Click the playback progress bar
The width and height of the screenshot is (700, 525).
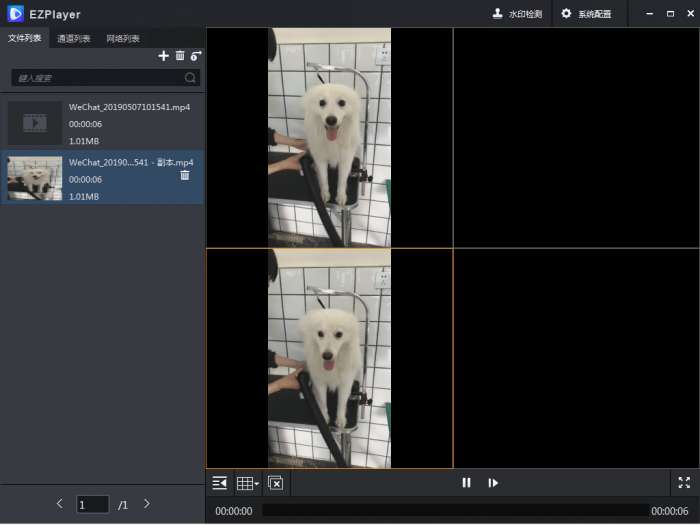pos(450,511)
